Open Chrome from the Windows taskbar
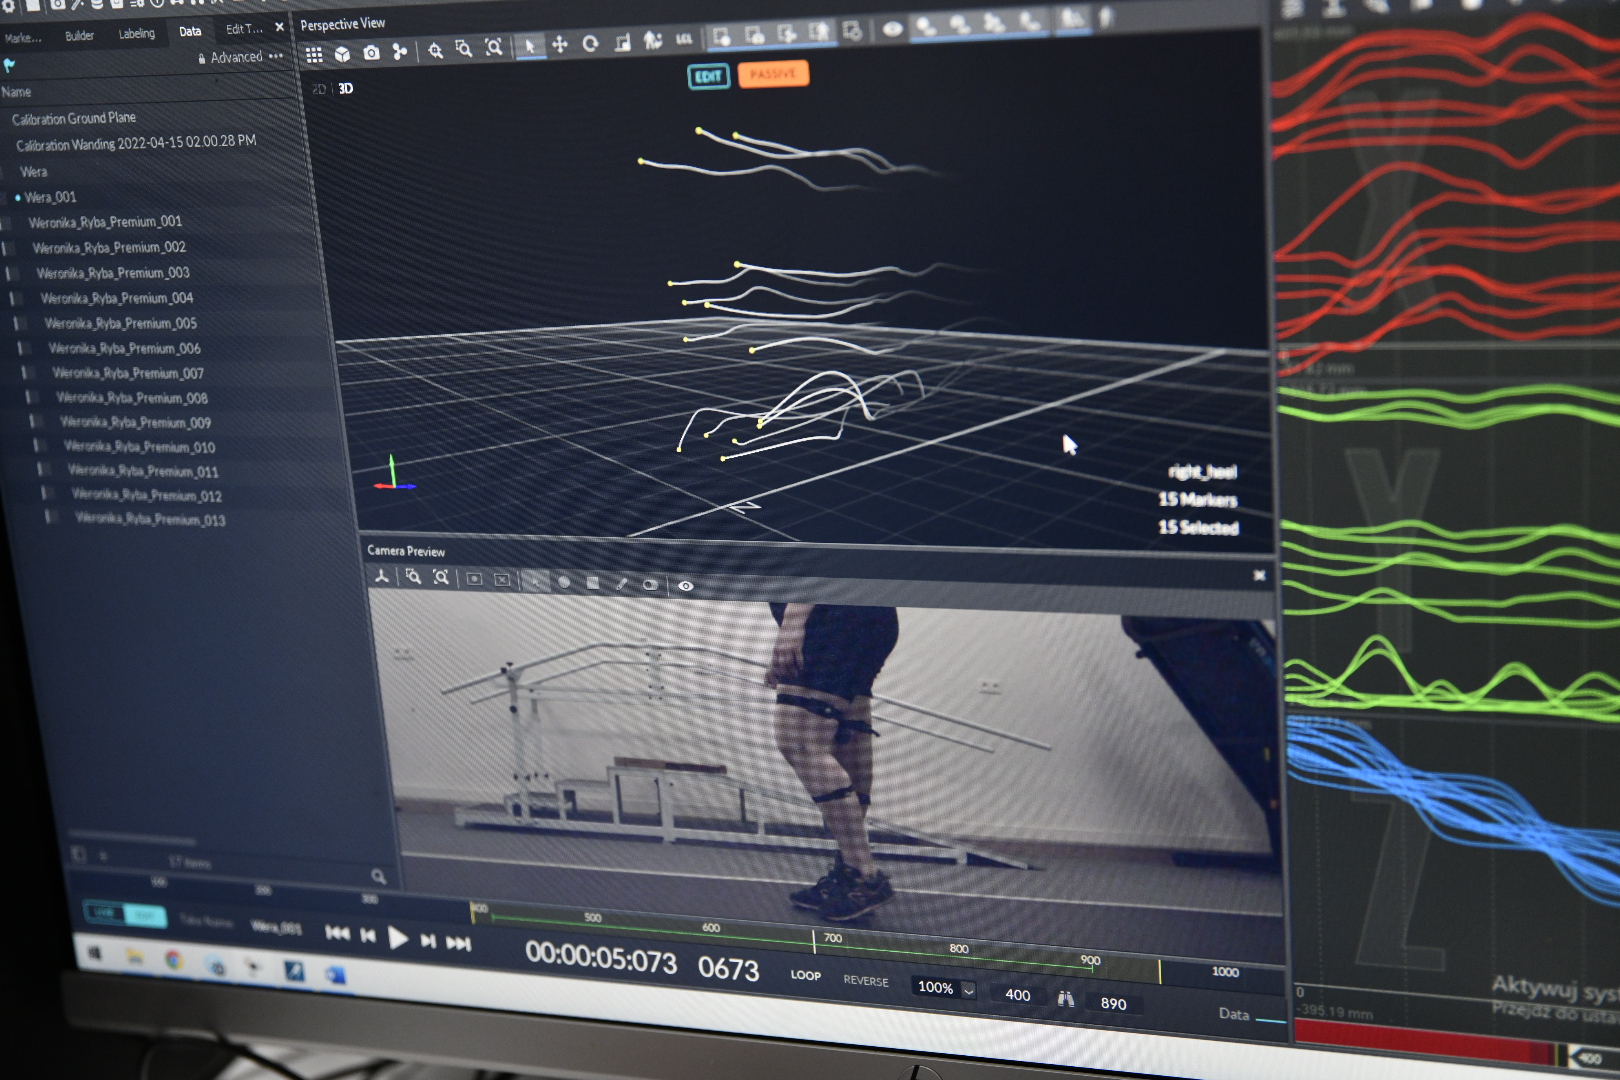The height and width of the screenshot is (1080, 1620). [x=174, y=960]
